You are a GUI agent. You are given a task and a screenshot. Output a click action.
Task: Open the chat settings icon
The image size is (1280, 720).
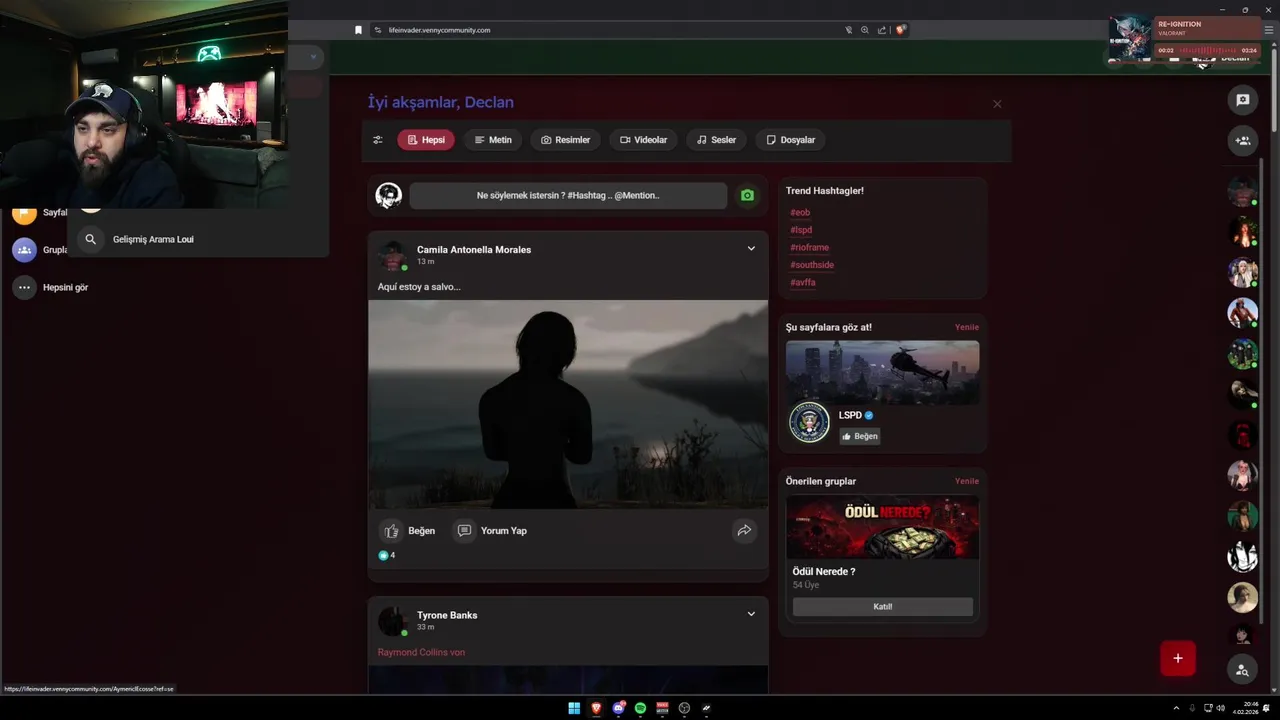[x=1242, y=100]
